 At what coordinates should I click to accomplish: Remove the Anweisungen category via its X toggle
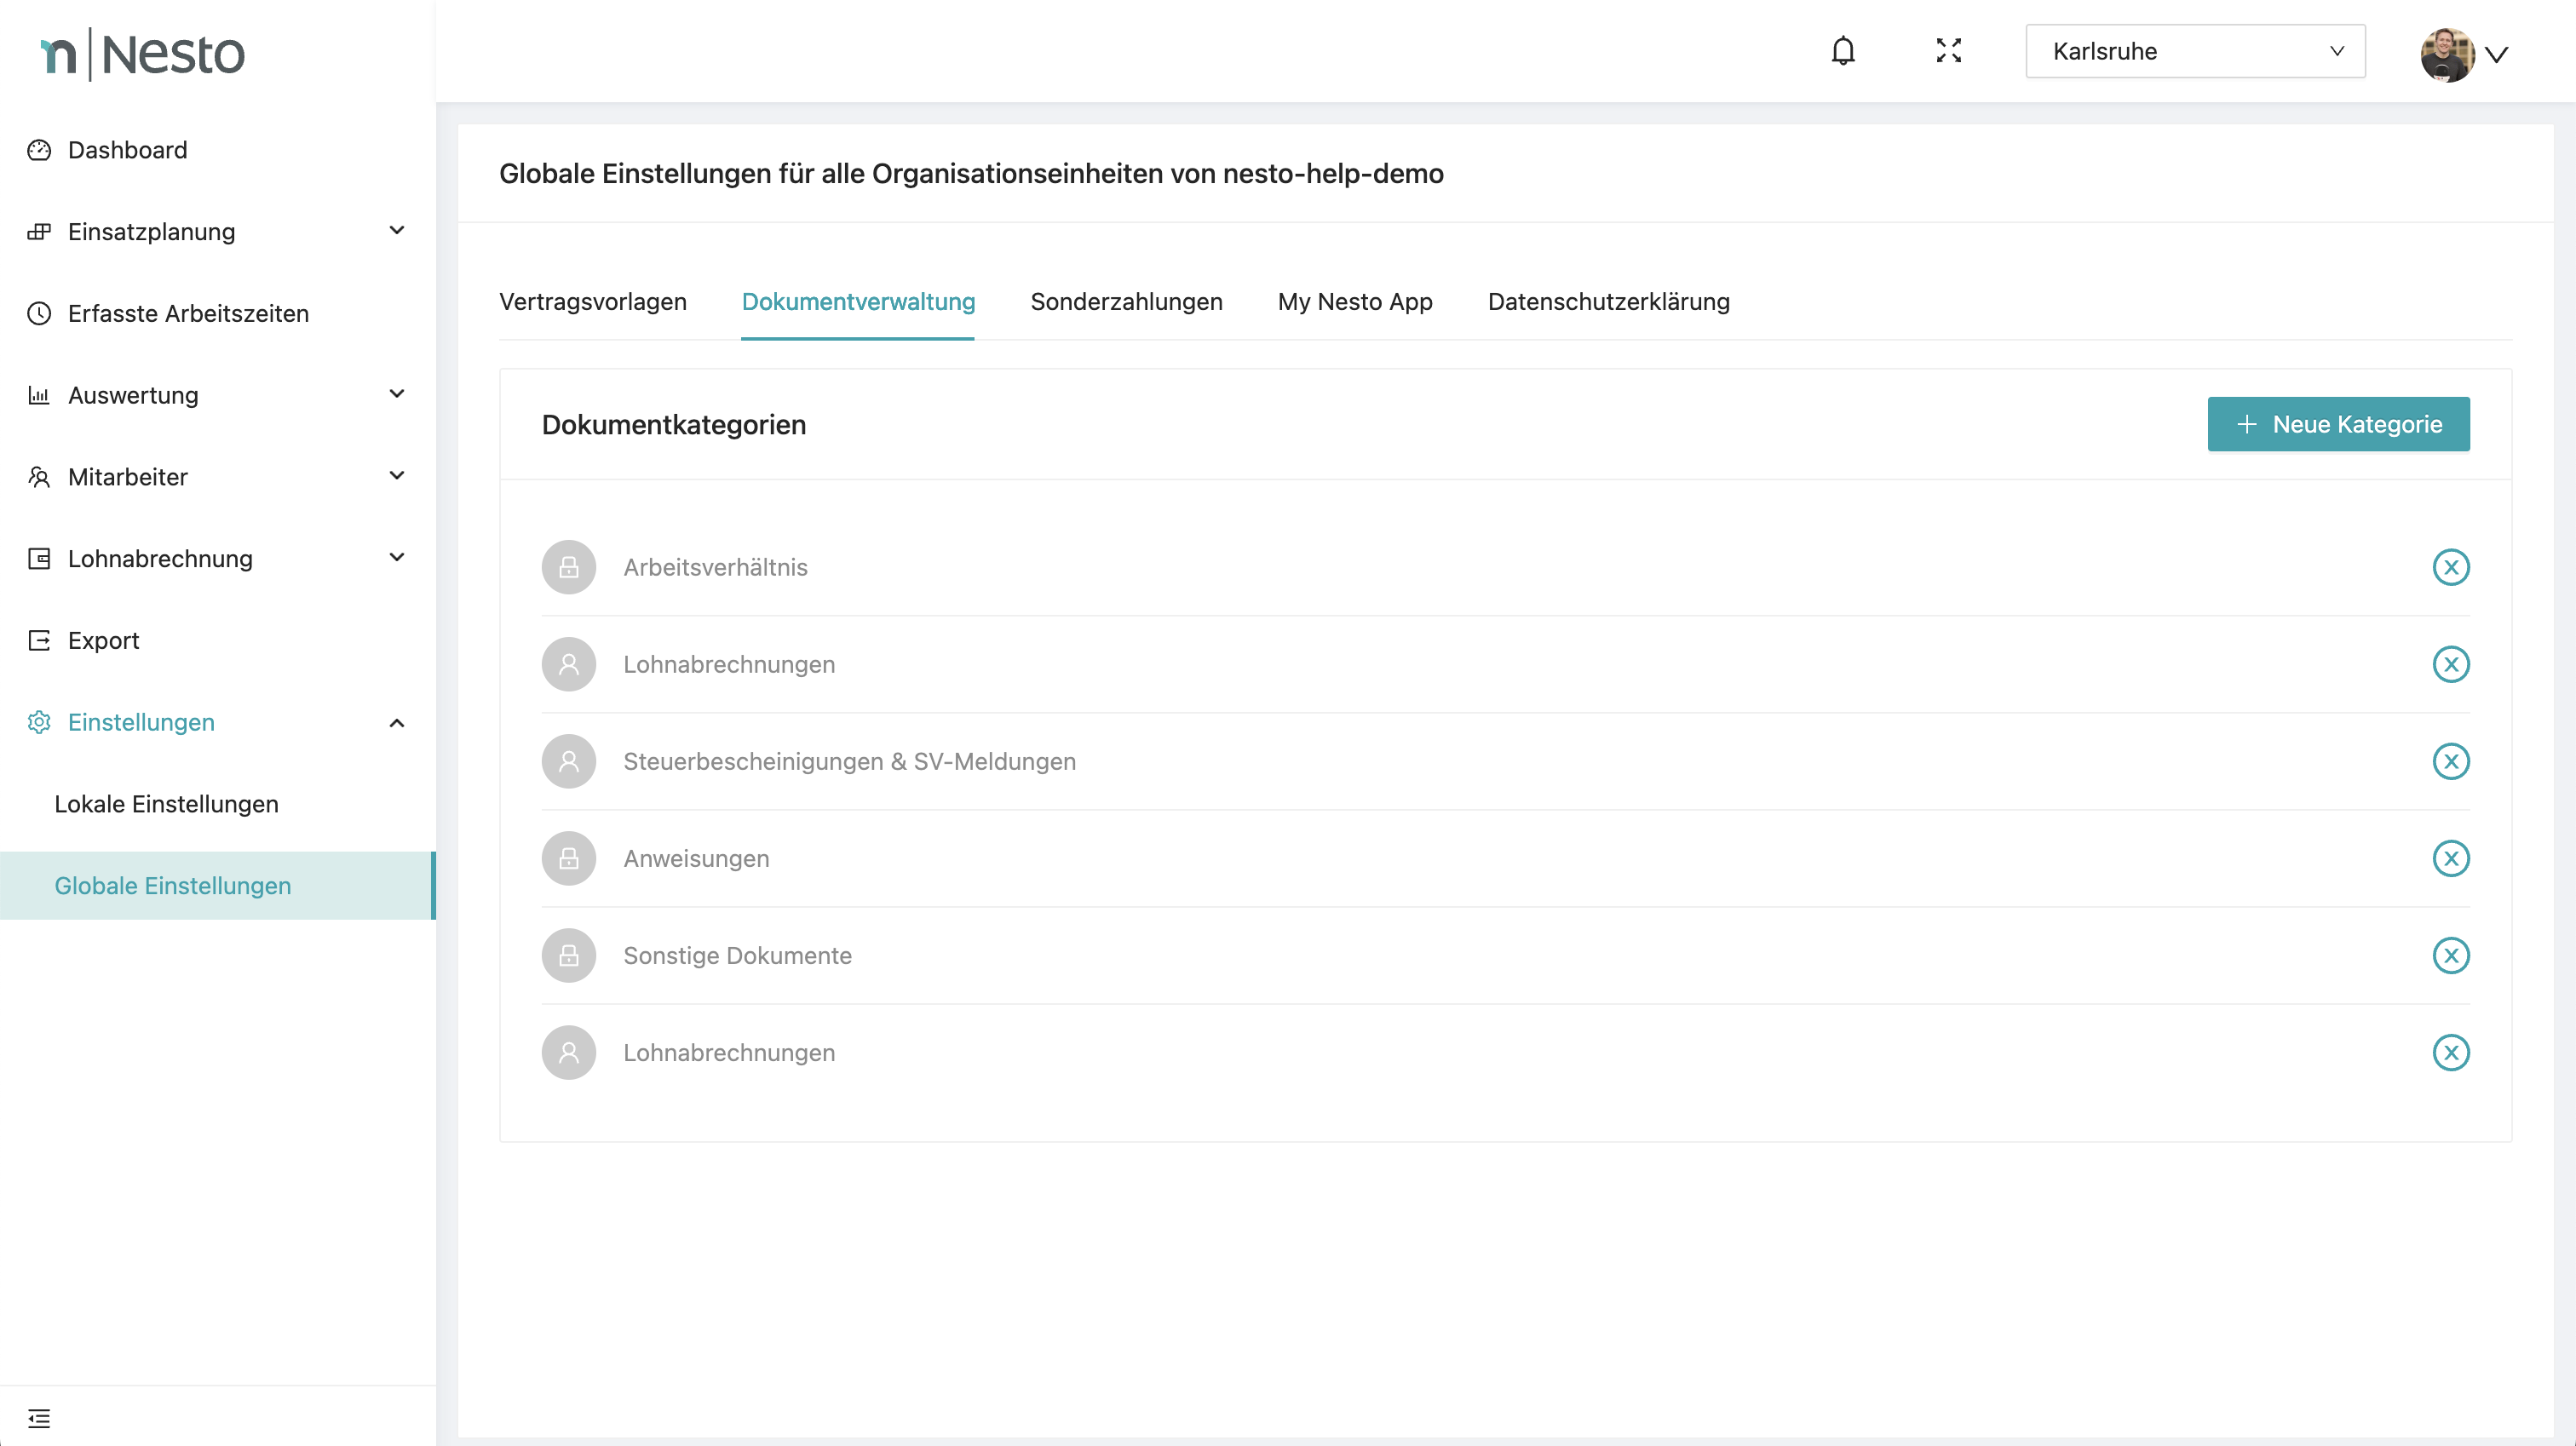point(2451,858)
